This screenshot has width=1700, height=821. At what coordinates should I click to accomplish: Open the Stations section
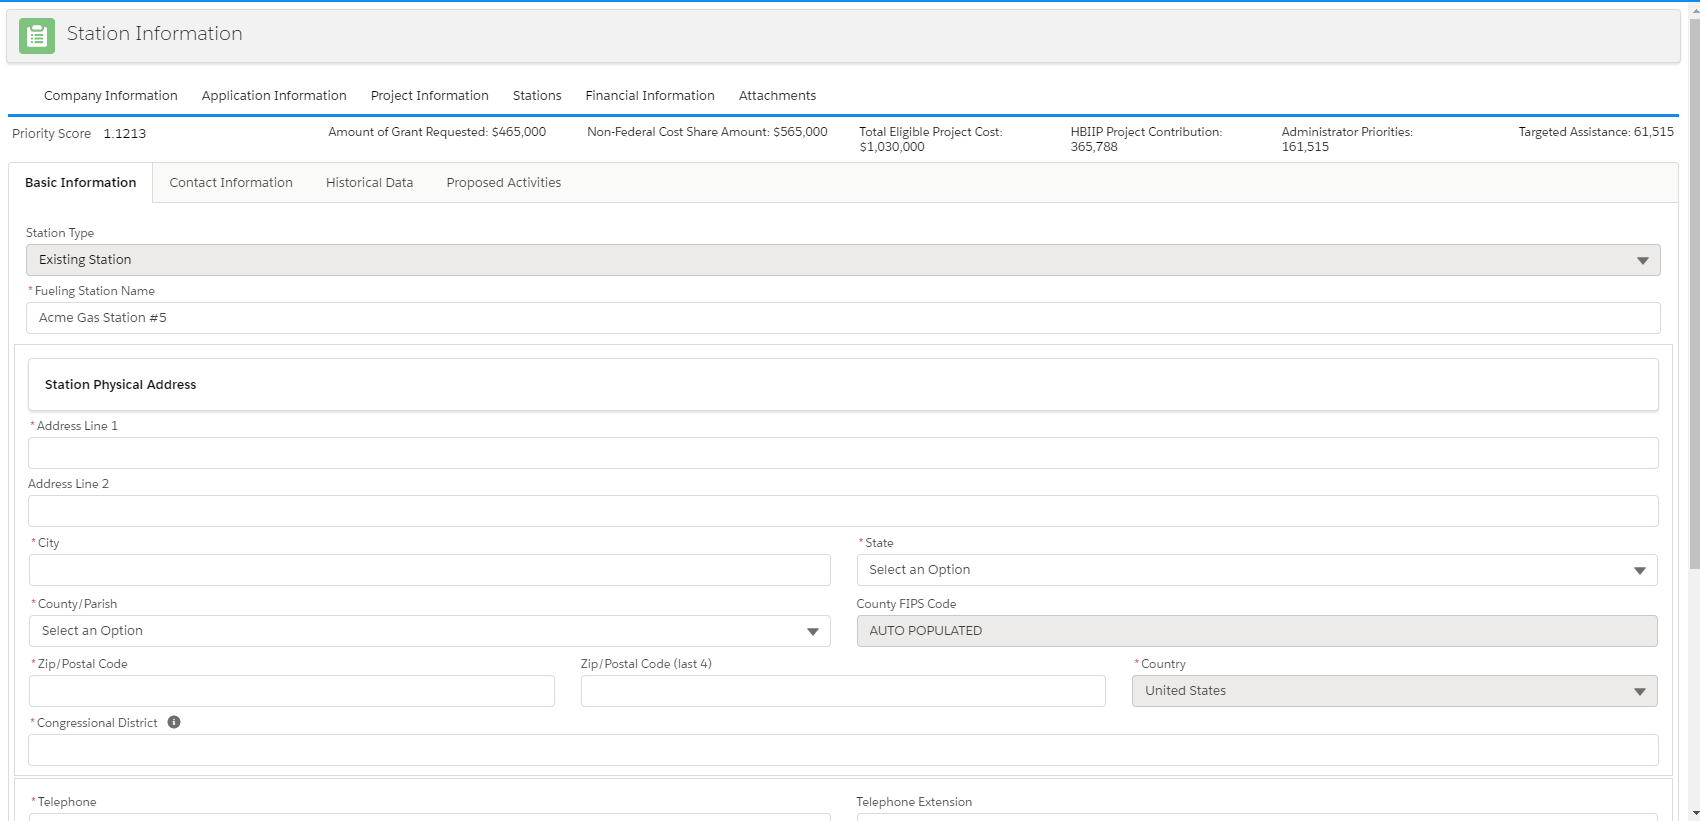click(537, 96)
